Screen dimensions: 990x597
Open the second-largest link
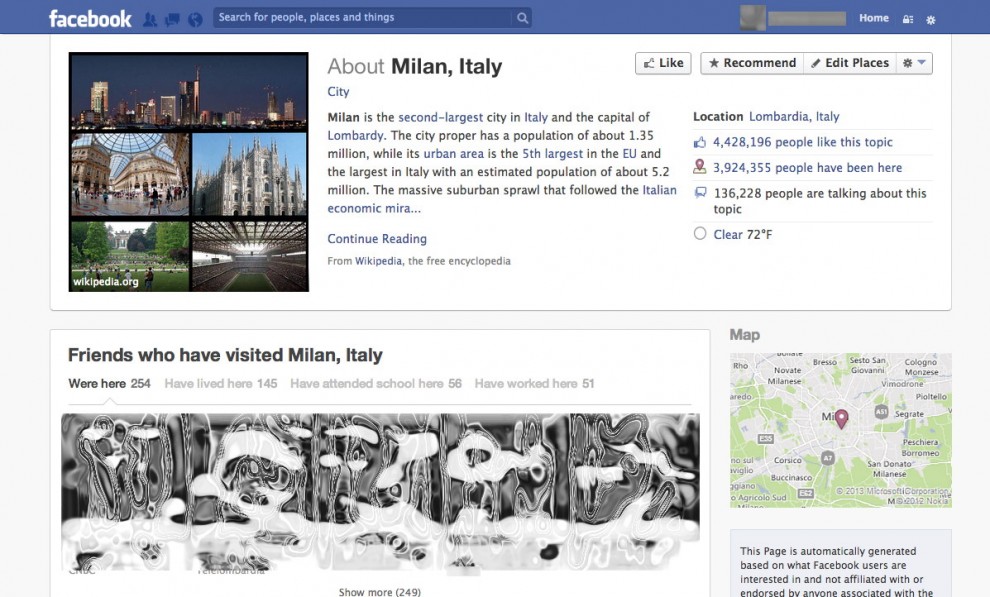(440, 117)
